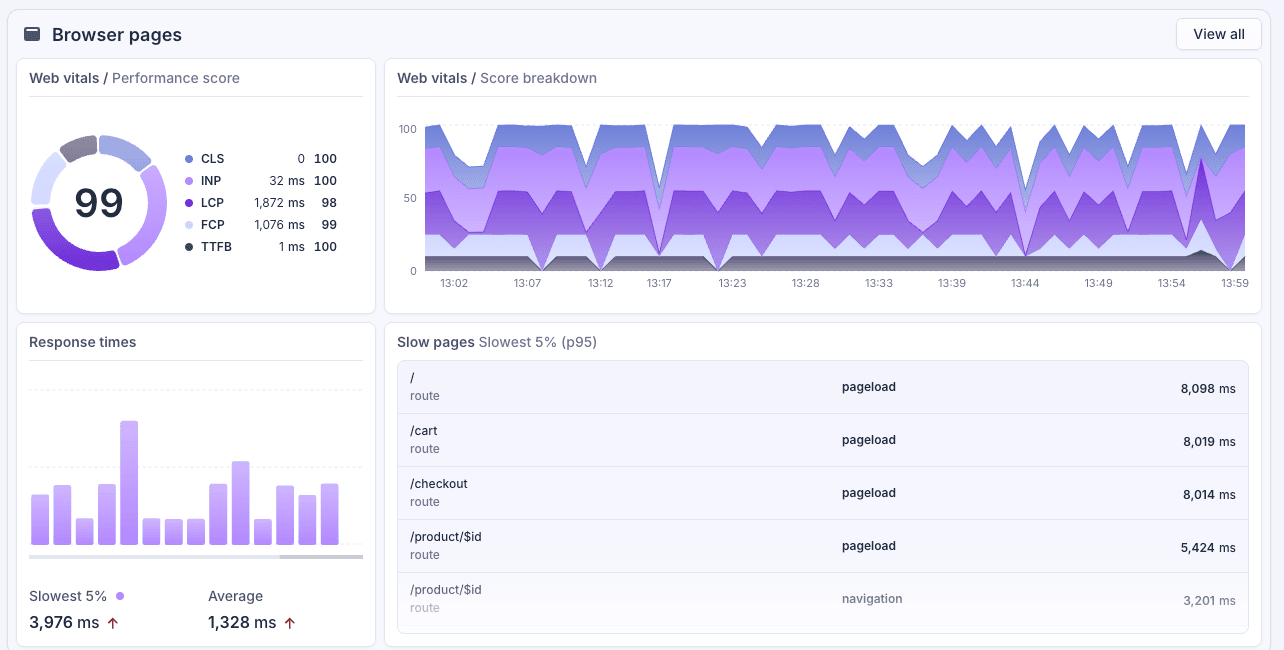Select the TTFB legend color dot
Screen dimensions: 1284x650
[x=188, y=247]
